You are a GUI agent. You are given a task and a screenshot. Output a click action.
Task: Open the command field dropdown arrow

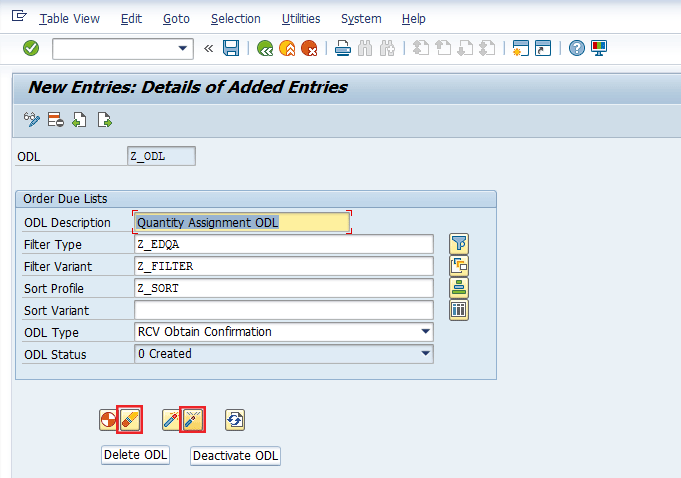click(x=183, y=48)
